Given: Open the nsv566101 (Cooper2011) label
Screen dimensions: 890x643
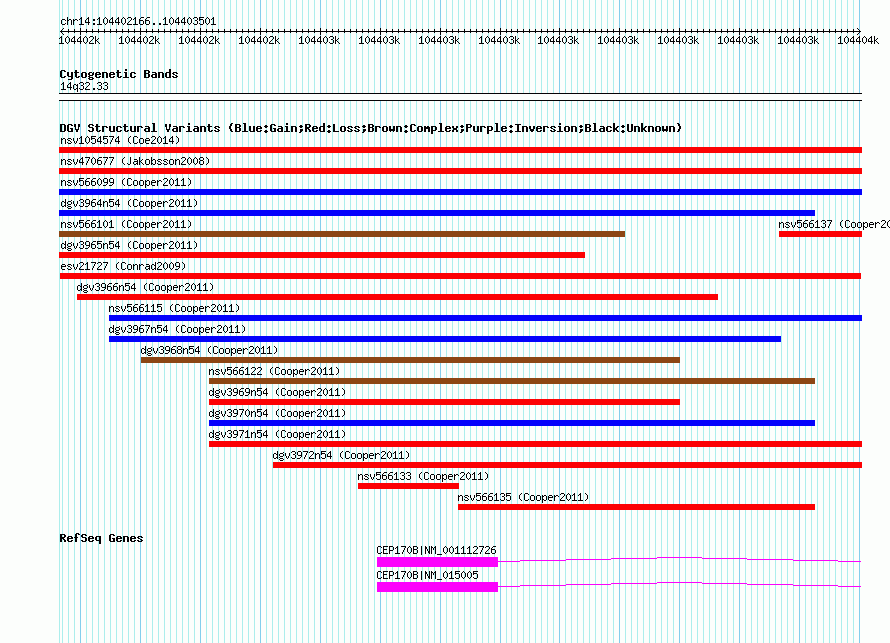Looking at the screenshot, I should tap(126, 224).
